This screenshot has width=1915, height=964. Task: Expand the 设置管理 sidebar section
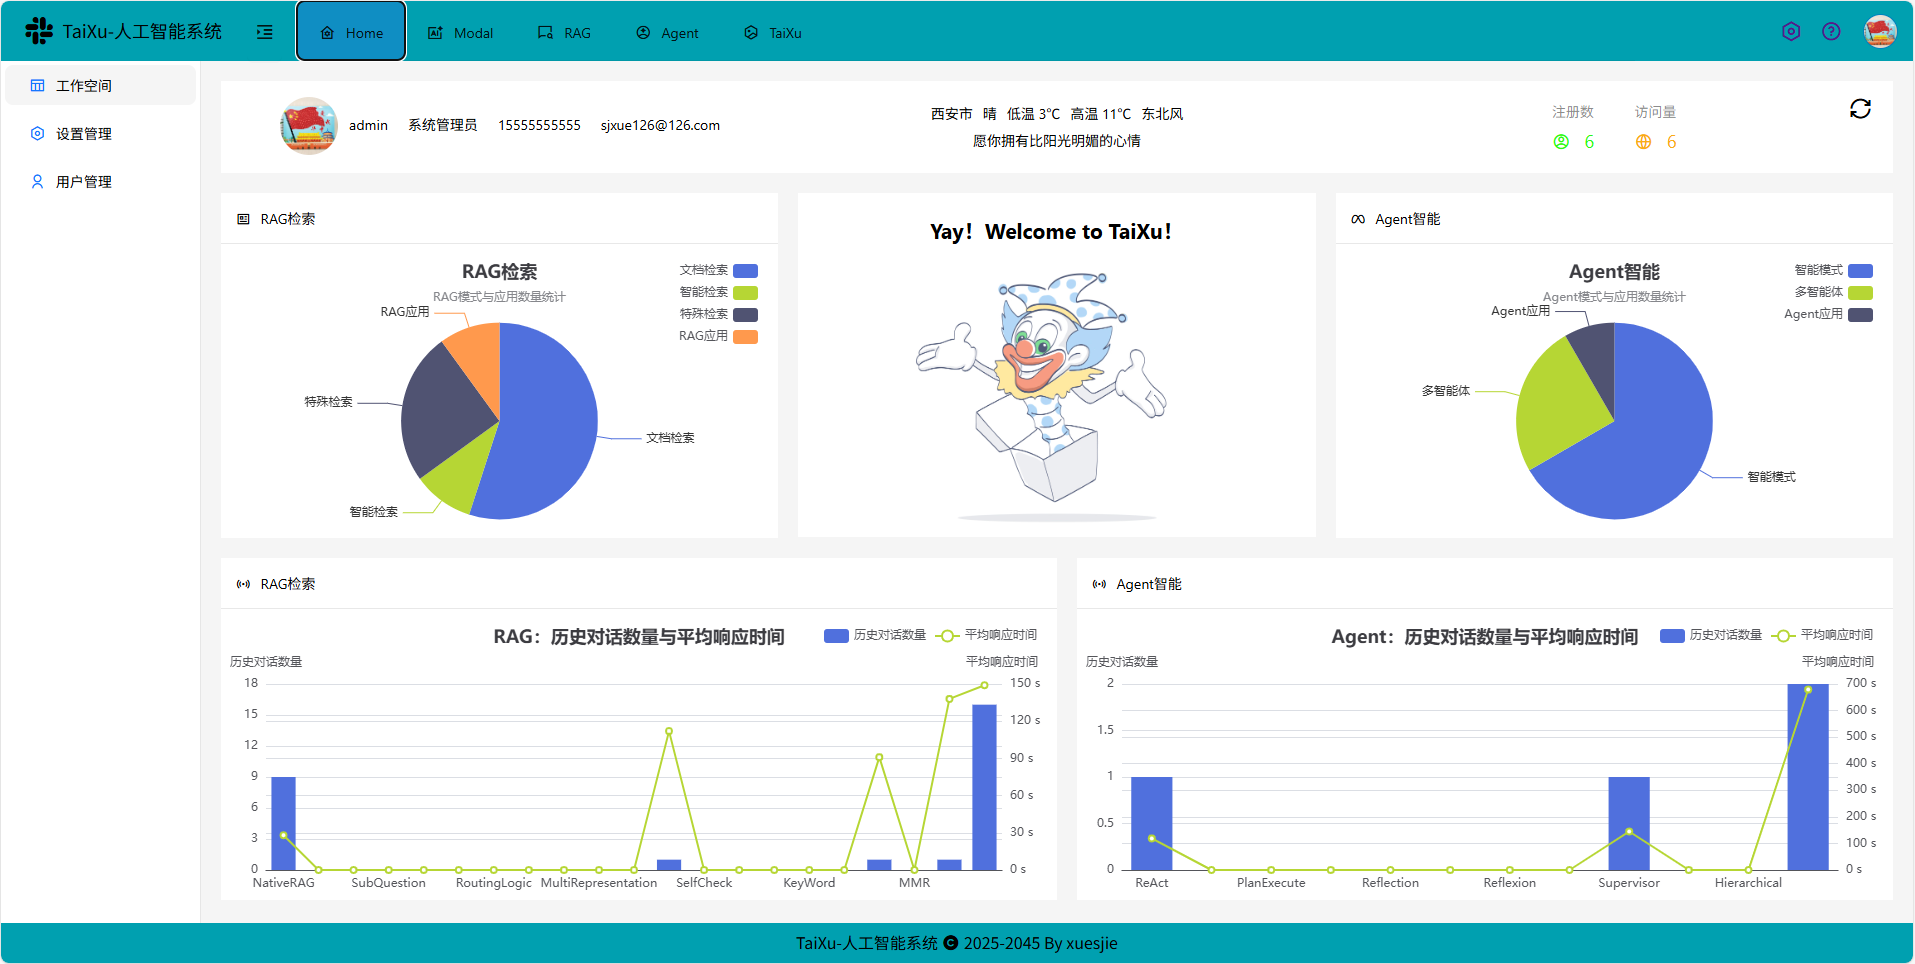86,133
